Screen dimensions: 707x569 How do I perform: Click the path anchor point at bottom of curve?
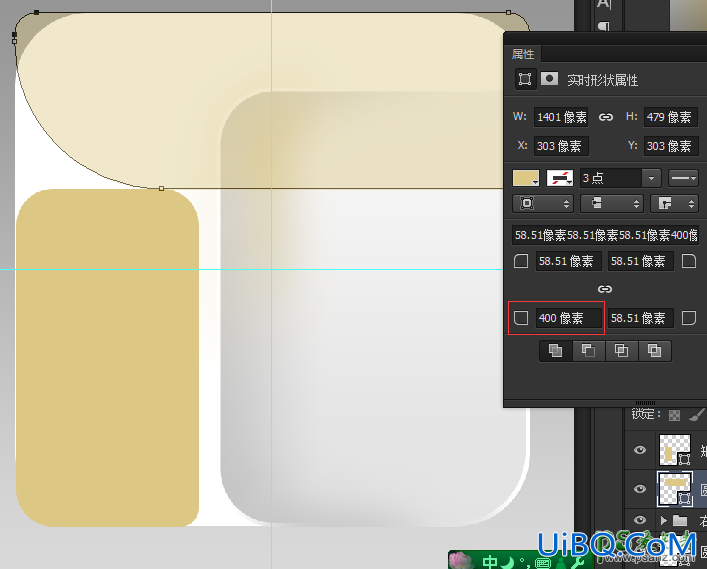161,188
